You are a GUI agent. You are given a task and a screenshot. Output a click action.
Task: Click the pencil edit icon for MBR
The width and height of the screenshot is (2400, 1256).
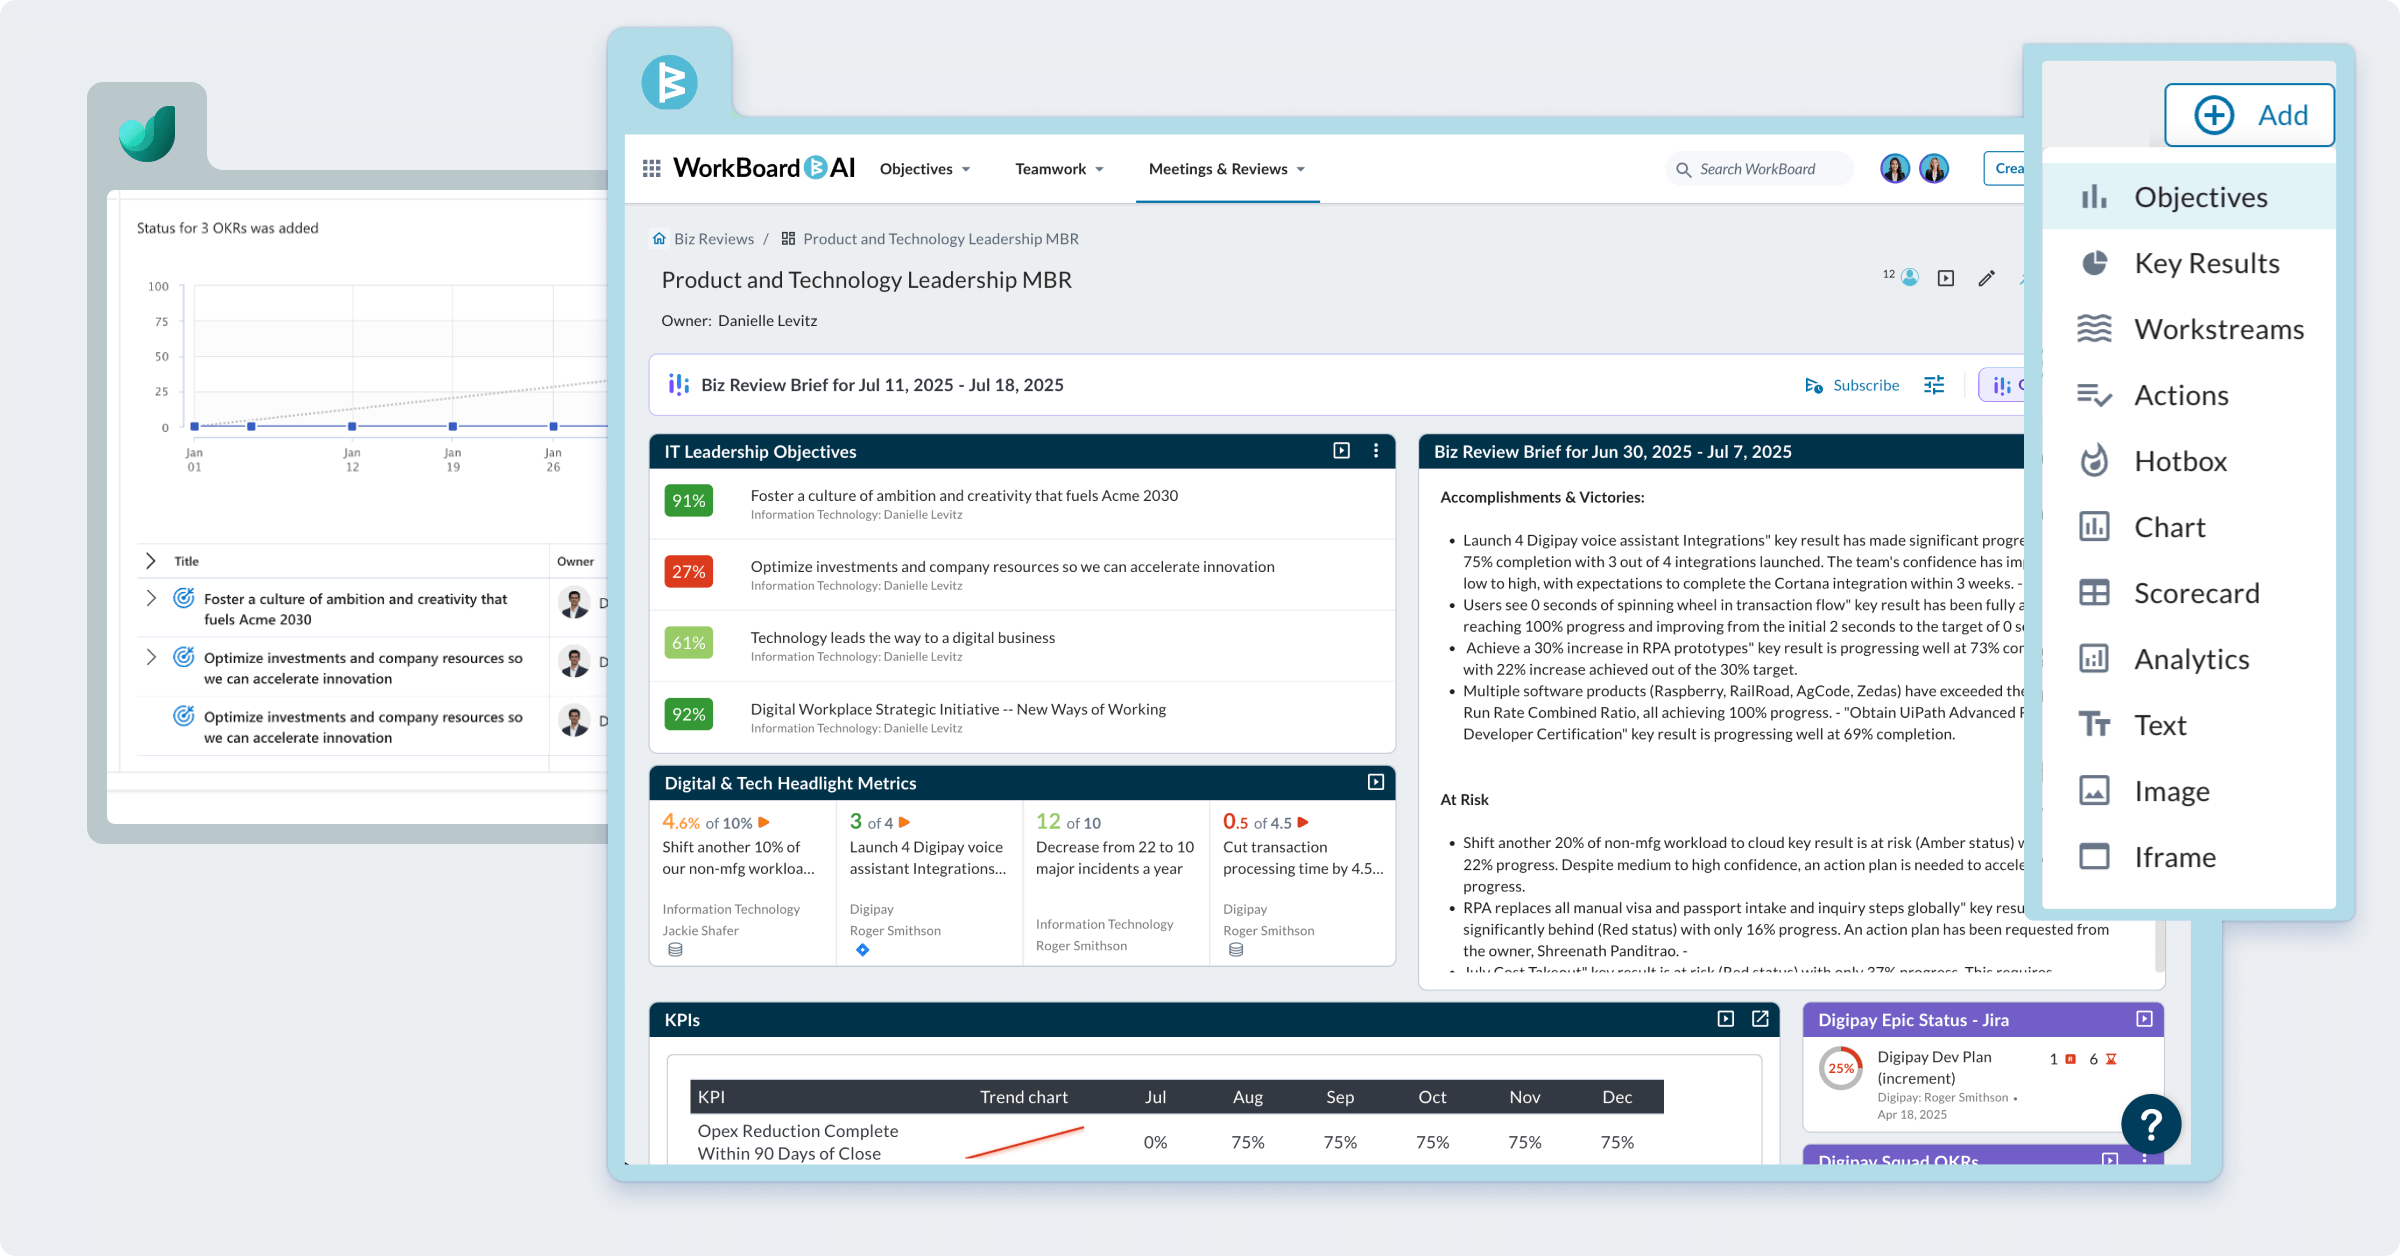point(1987,278)
